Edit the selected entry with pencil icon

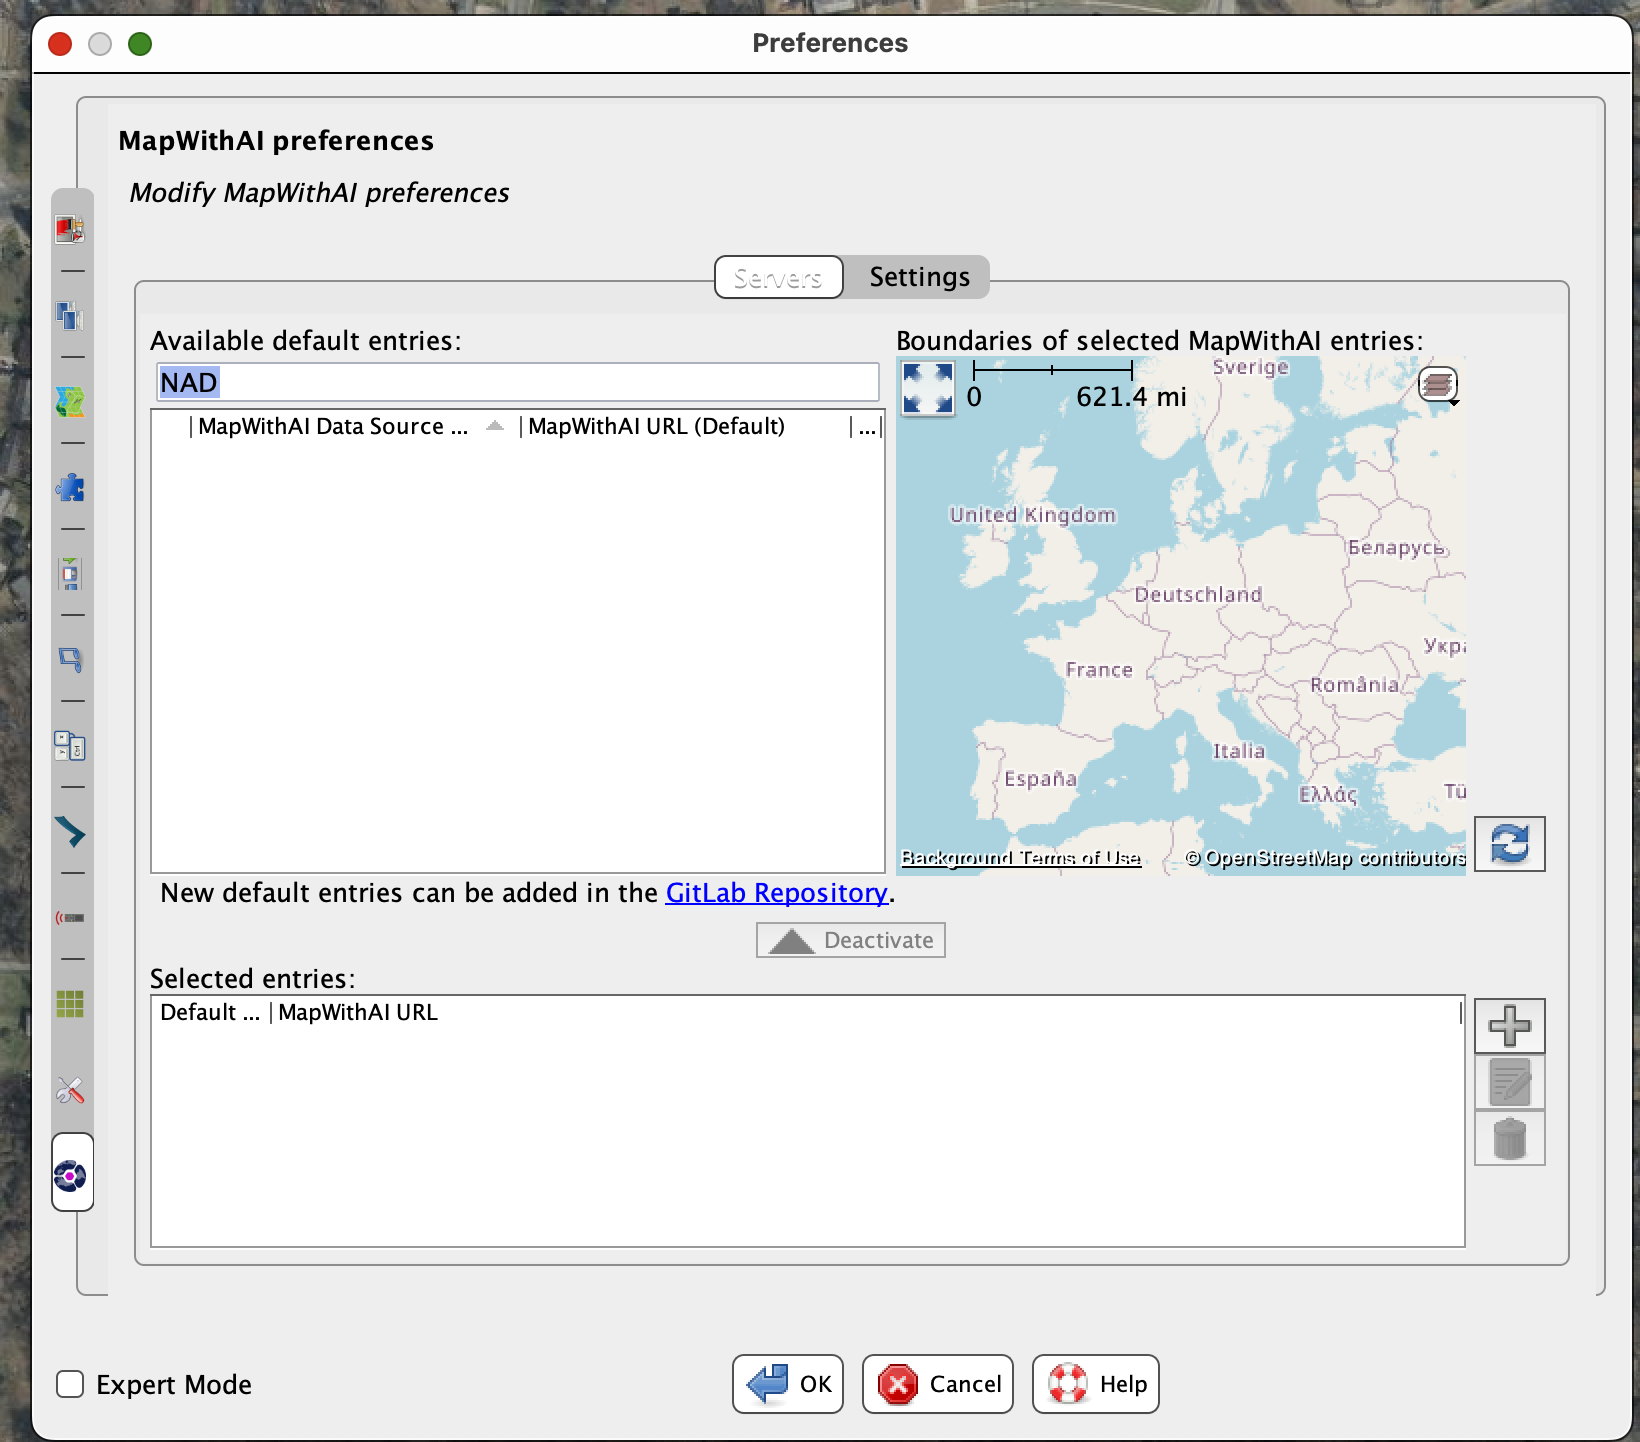1510,1081
